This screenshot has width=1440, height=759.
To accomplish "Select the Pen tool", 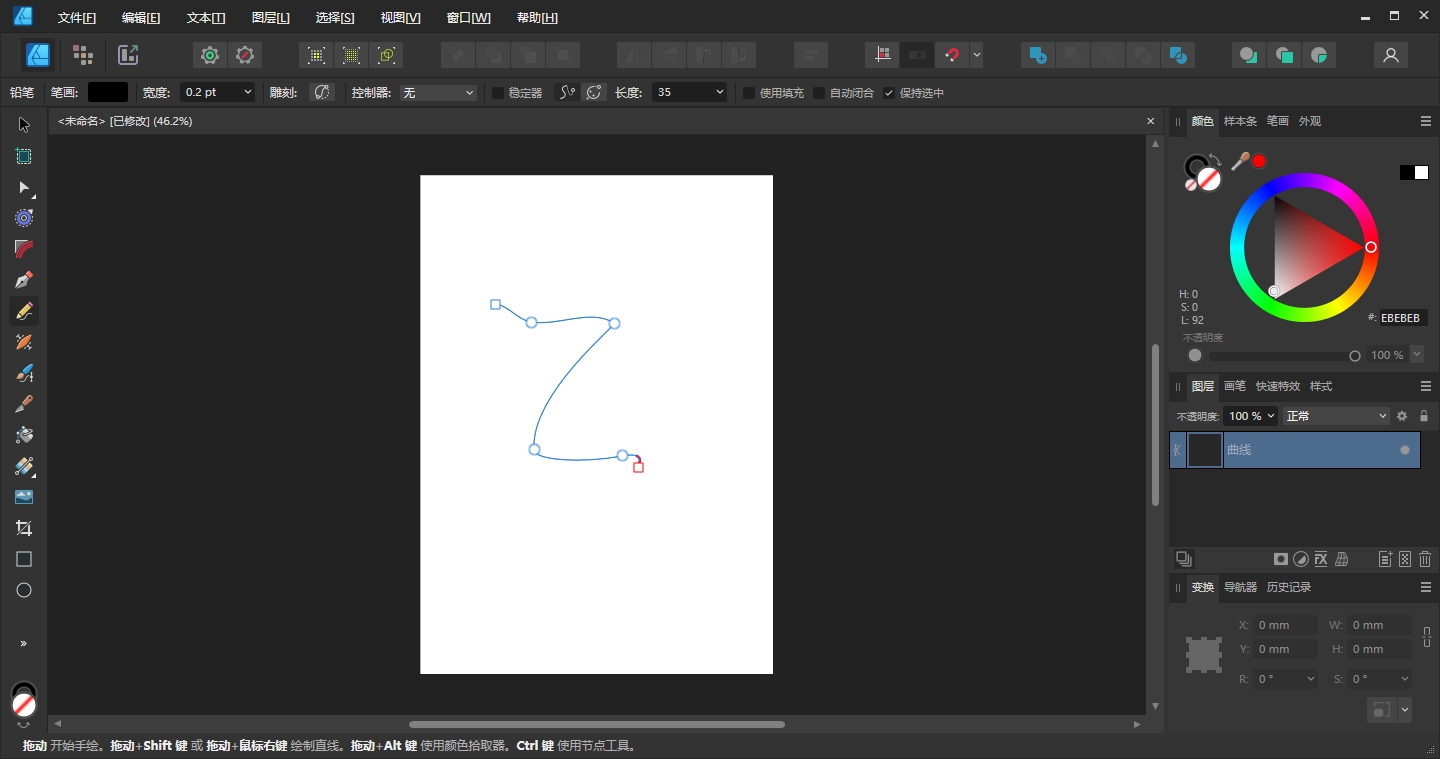I will point(24,280).
